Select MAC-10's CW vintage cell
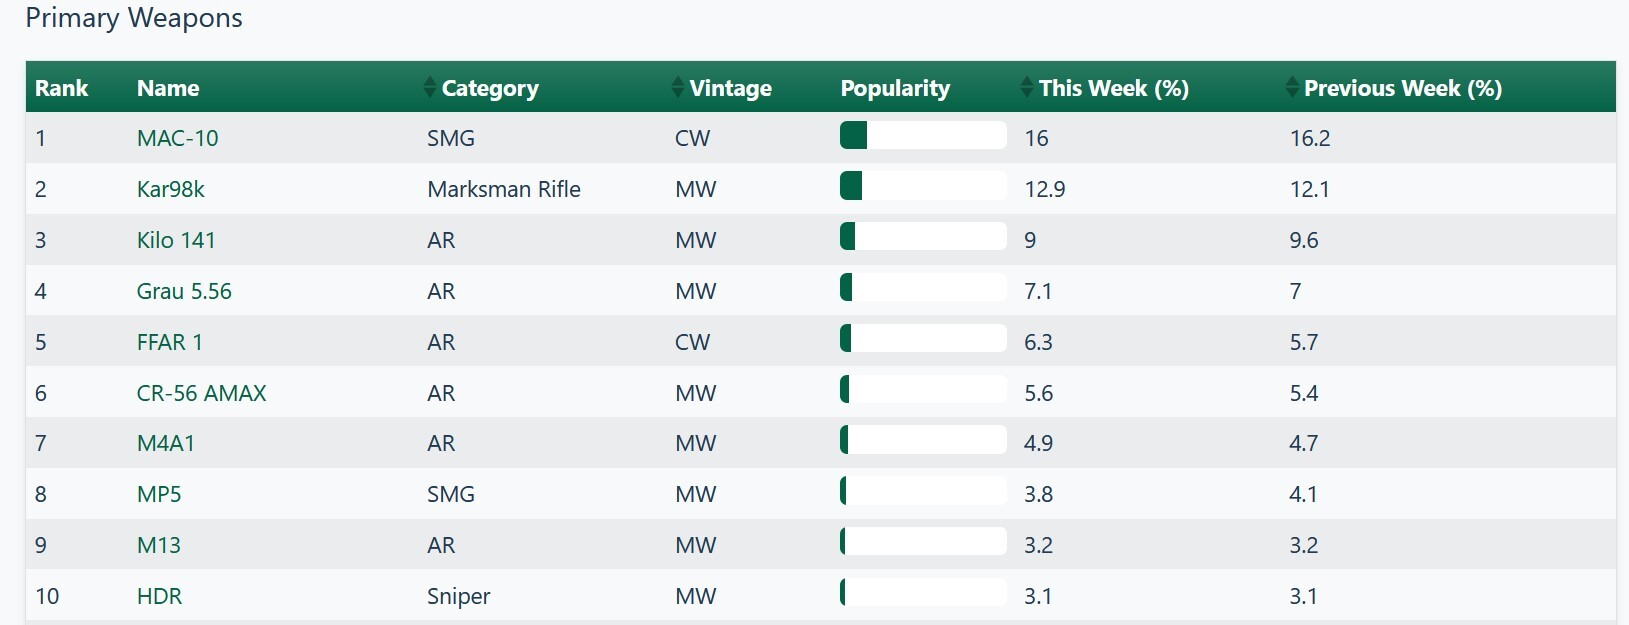The image size is (1629, 625). click(692, 138)
